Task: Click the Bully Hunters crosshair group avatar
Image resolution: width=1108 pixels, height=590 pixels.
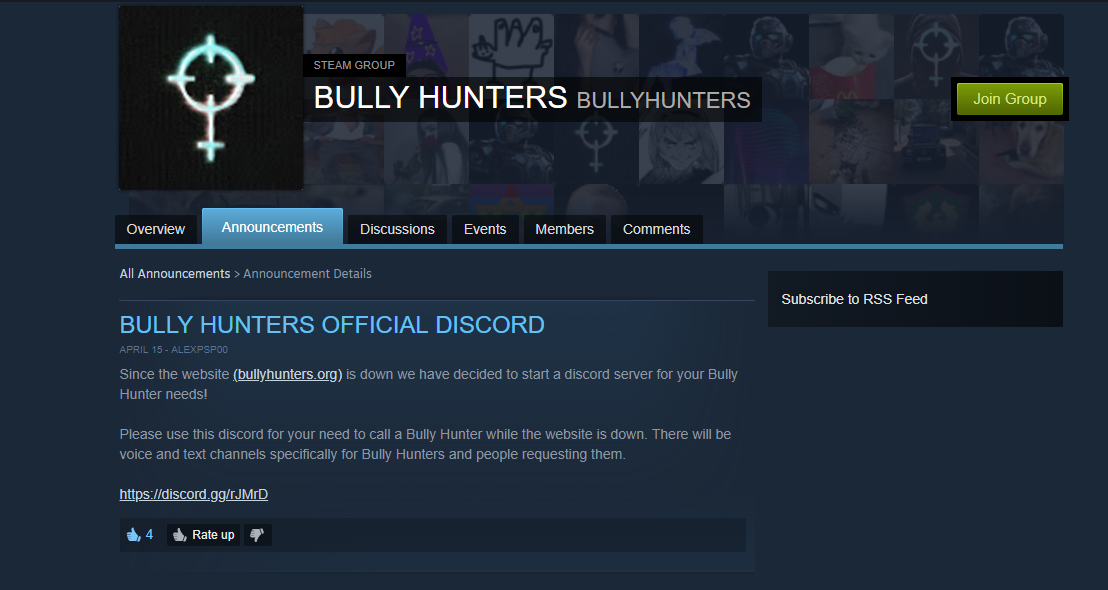Action: point(211,98)
